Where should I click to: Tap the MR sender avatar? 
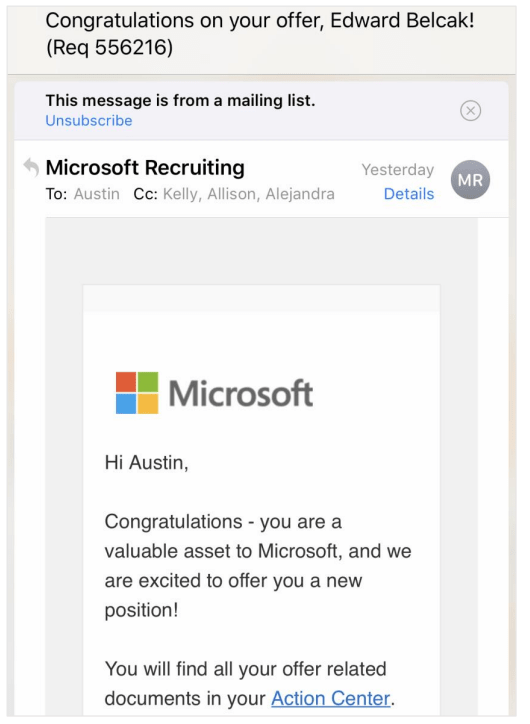[x=470, y=180]
